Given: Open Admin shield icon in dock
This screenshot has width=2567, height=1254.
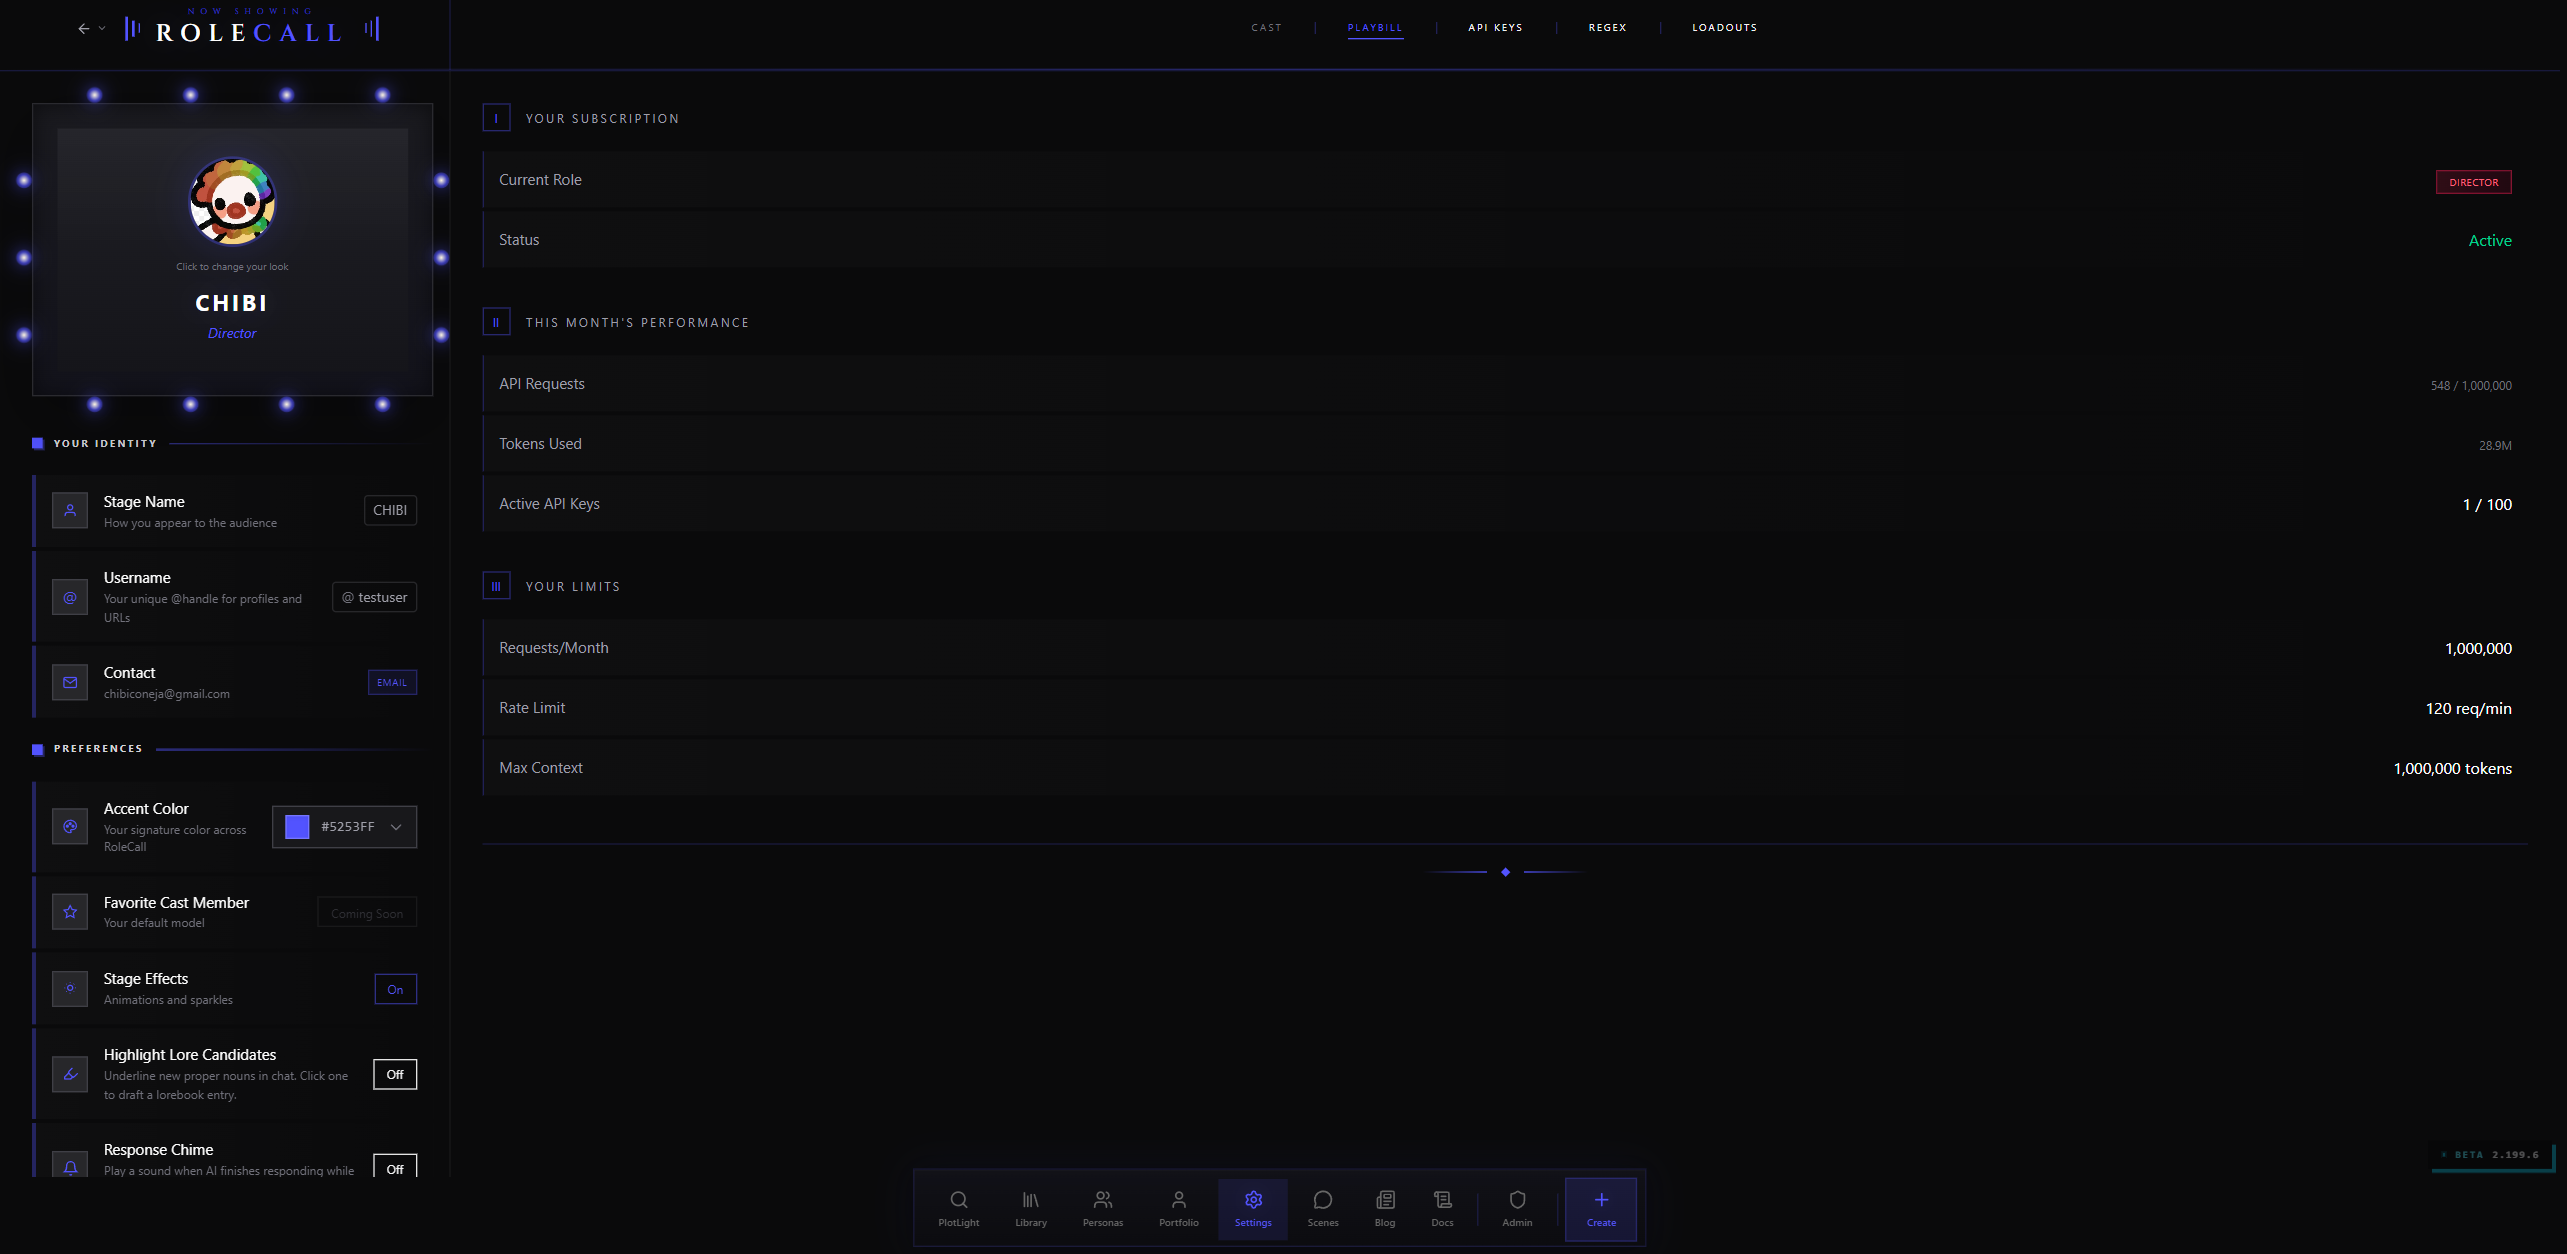Looking at the screenshot, I should (1517, 1208).
